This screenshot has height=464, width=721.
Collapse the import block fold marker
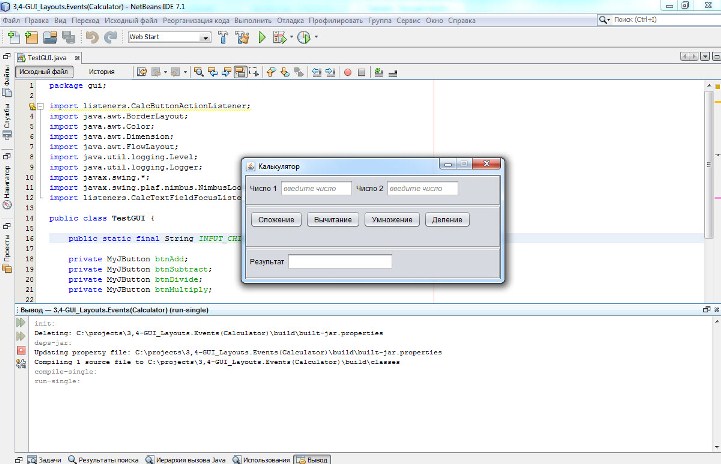(40, 105)
